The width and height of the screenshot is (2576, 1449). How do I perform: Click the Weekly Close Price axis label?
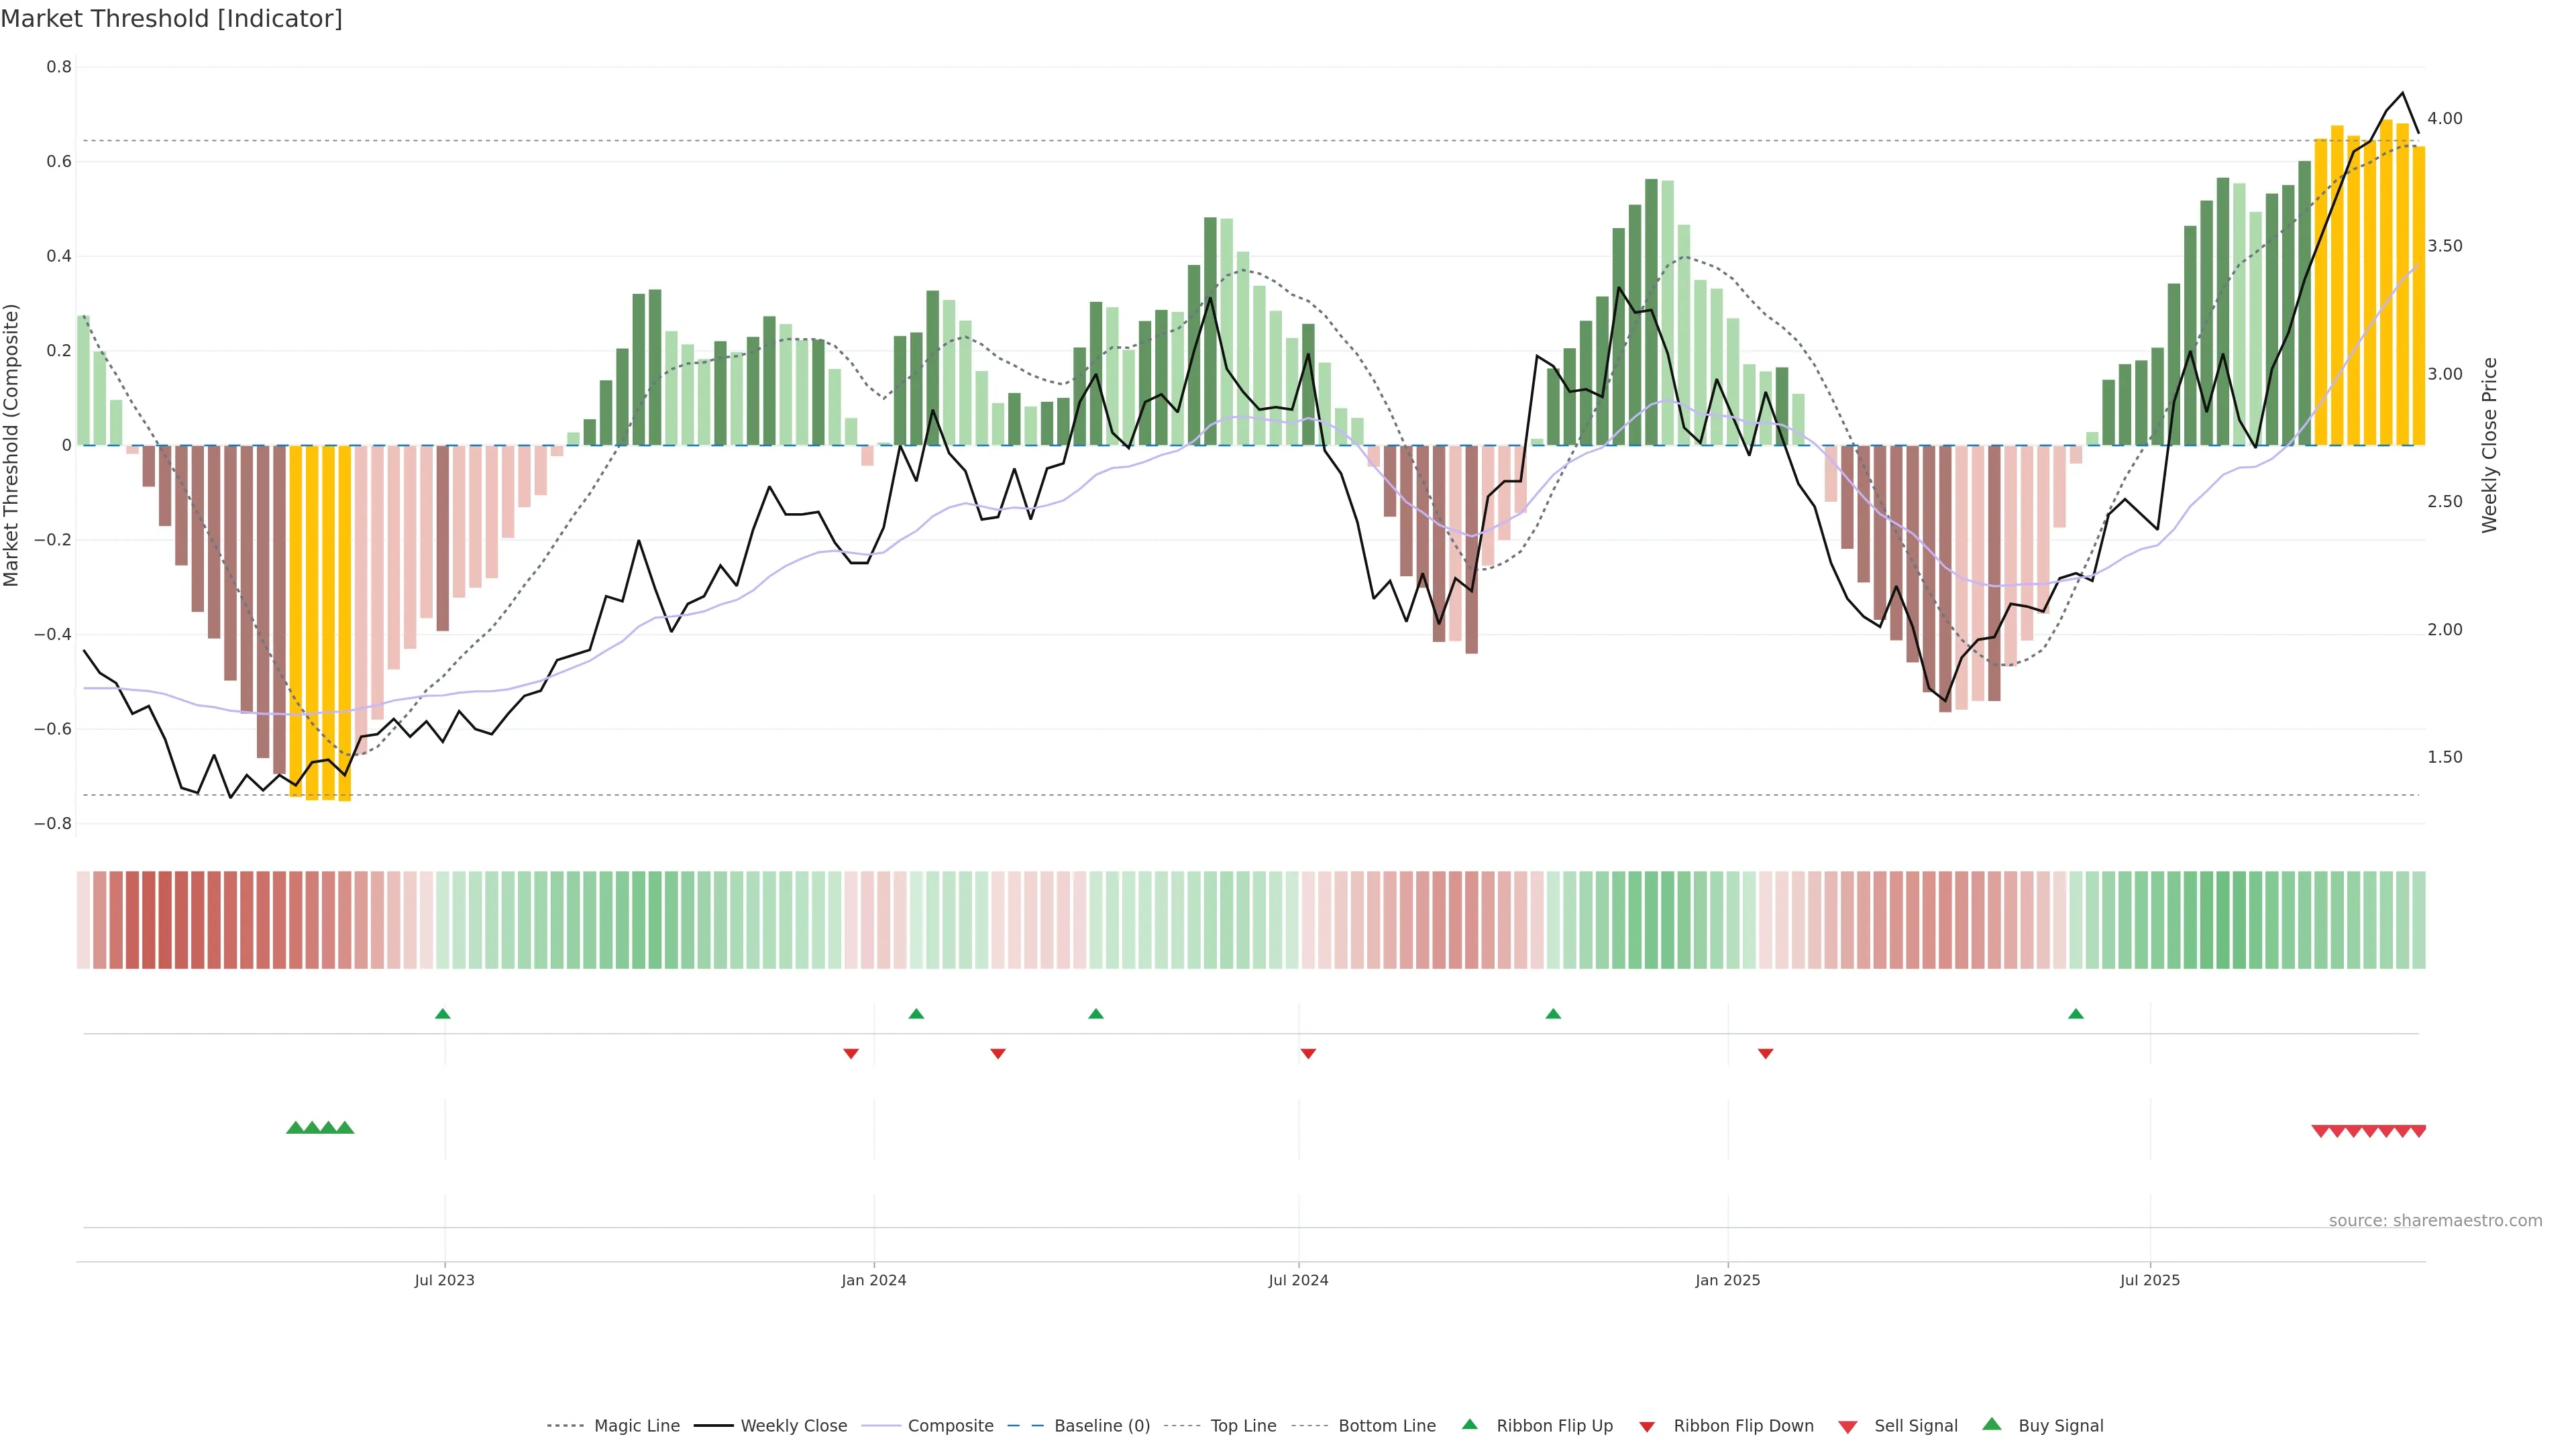point(2490,445)
